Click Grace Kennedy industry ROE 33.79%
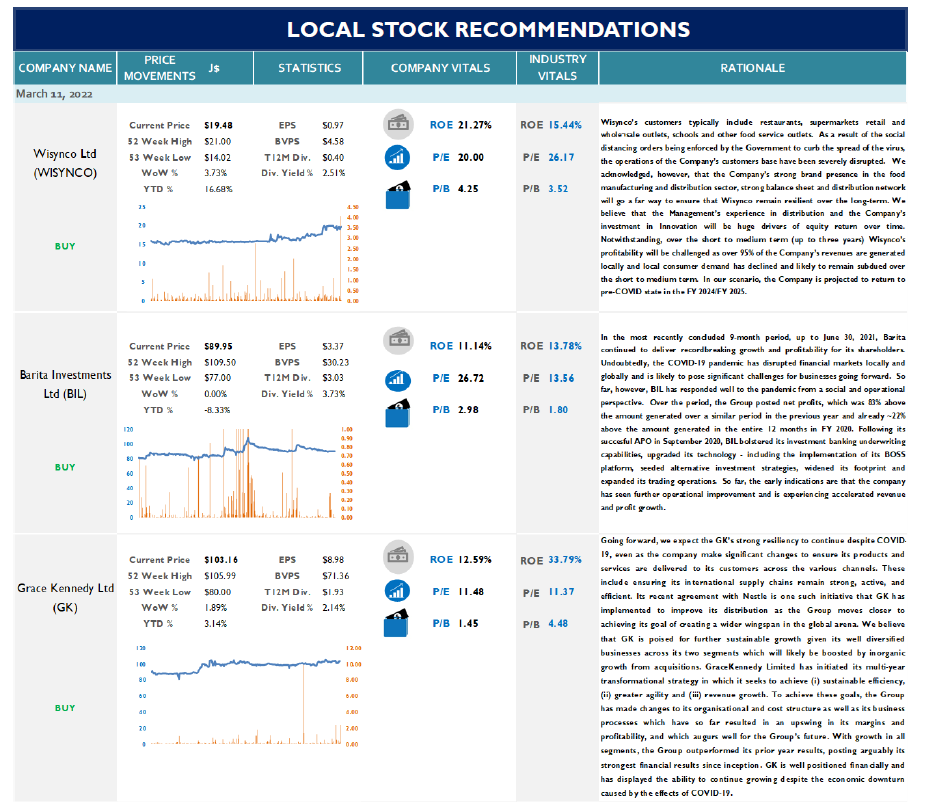 pos(565,560)
